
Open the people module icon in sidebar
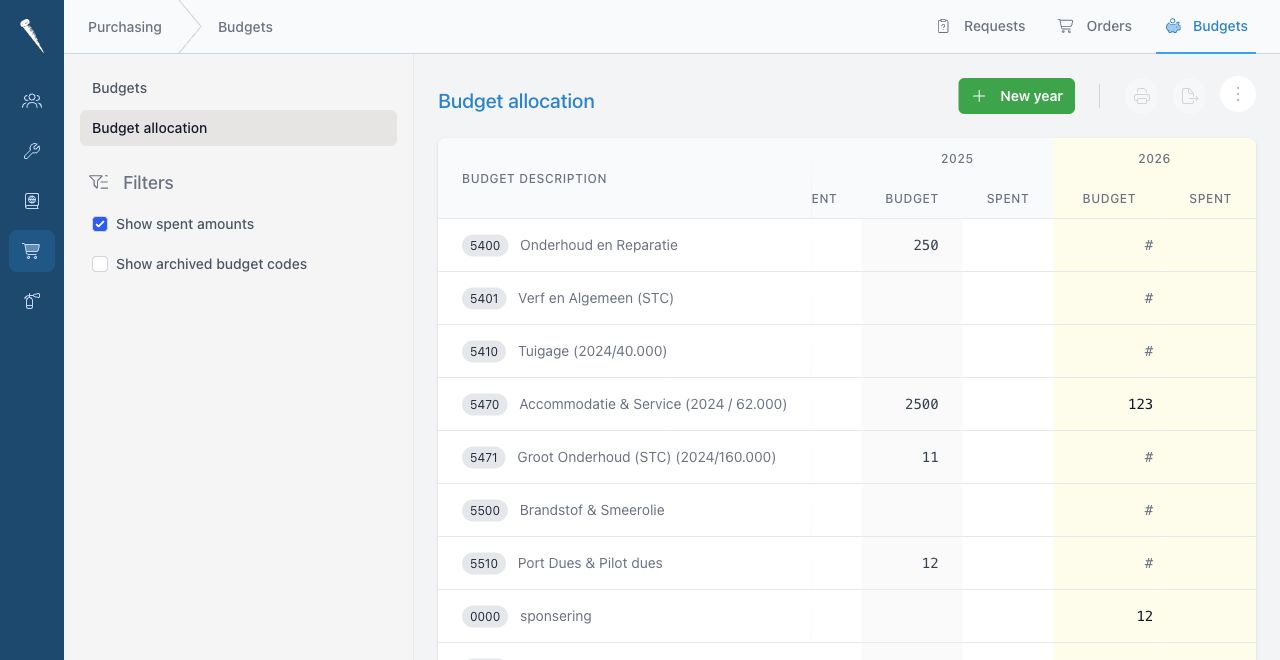pyautogui.click(x=32, y=100)
